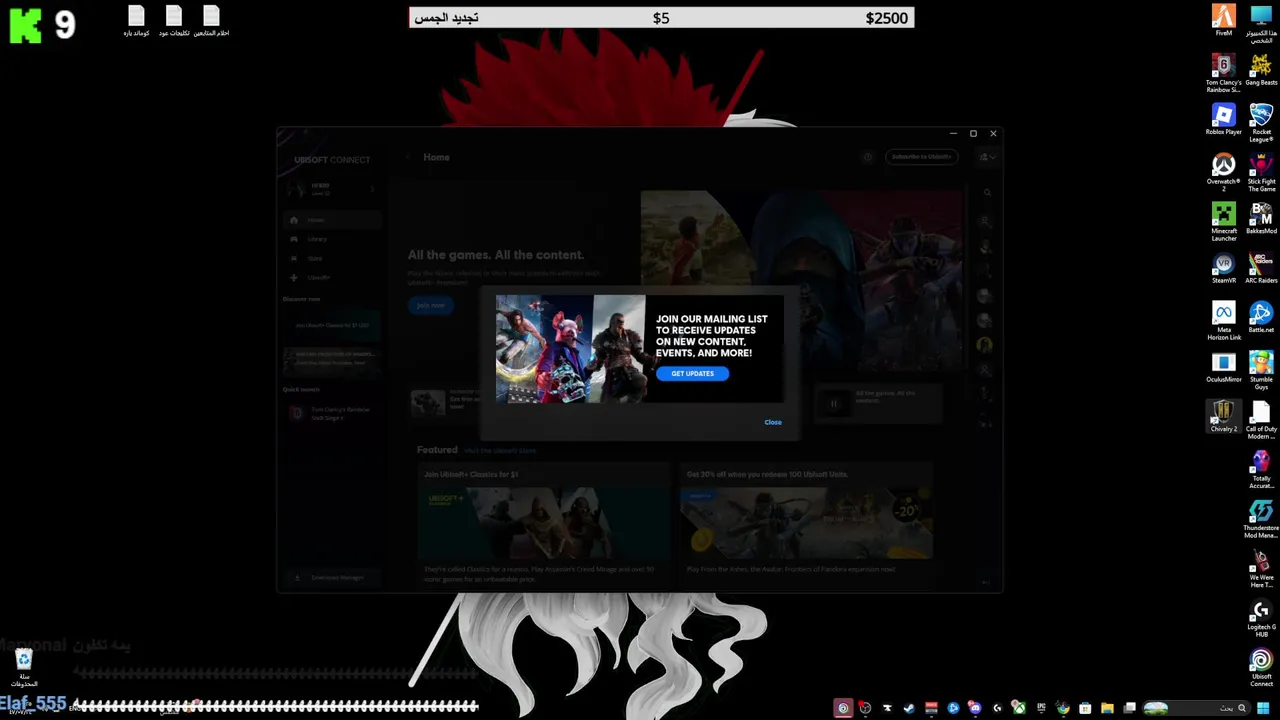Open Discord from taskbar
Image resolution: width=1280 pixels, height=720 pixels.
(x=975, y=708)
